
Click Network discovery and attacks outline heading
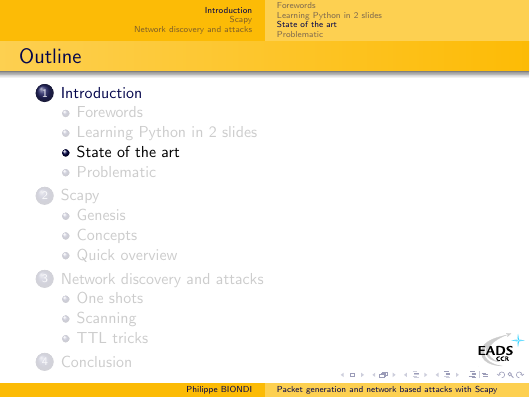(x=162, y=279)
